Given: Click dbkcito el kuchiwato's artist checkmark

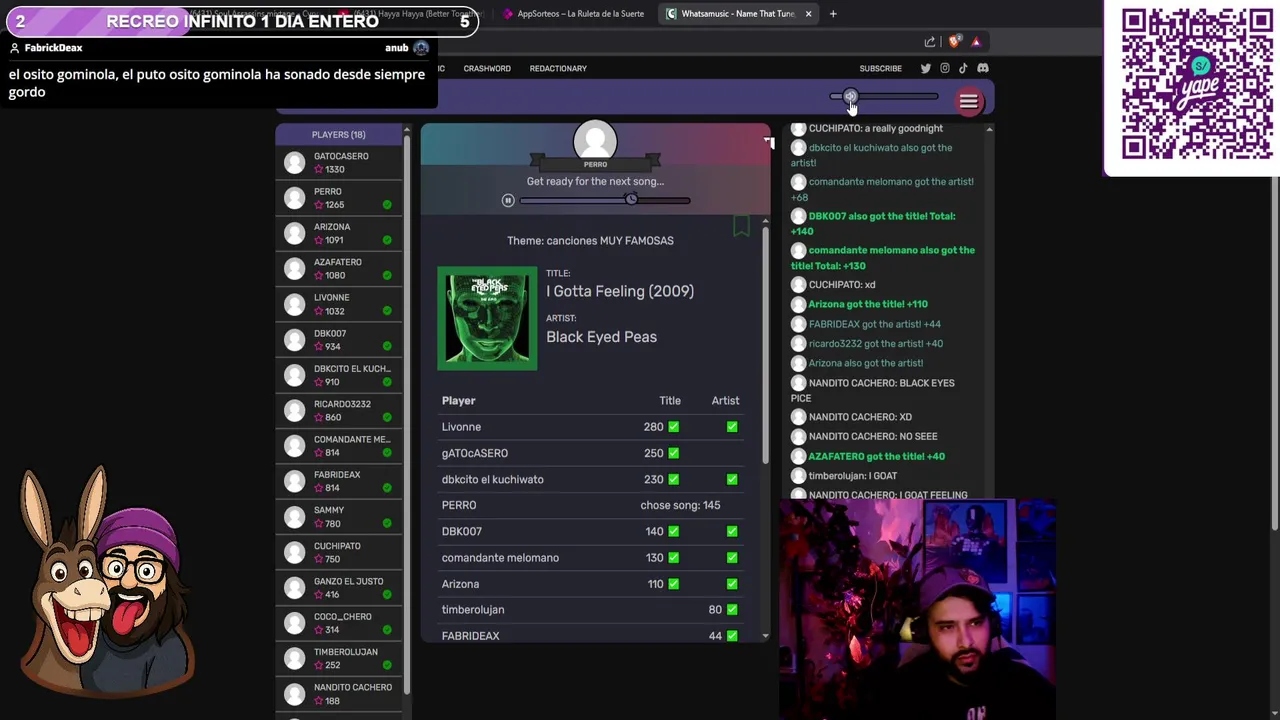Looking at the screenshot, I should (732, 479).
